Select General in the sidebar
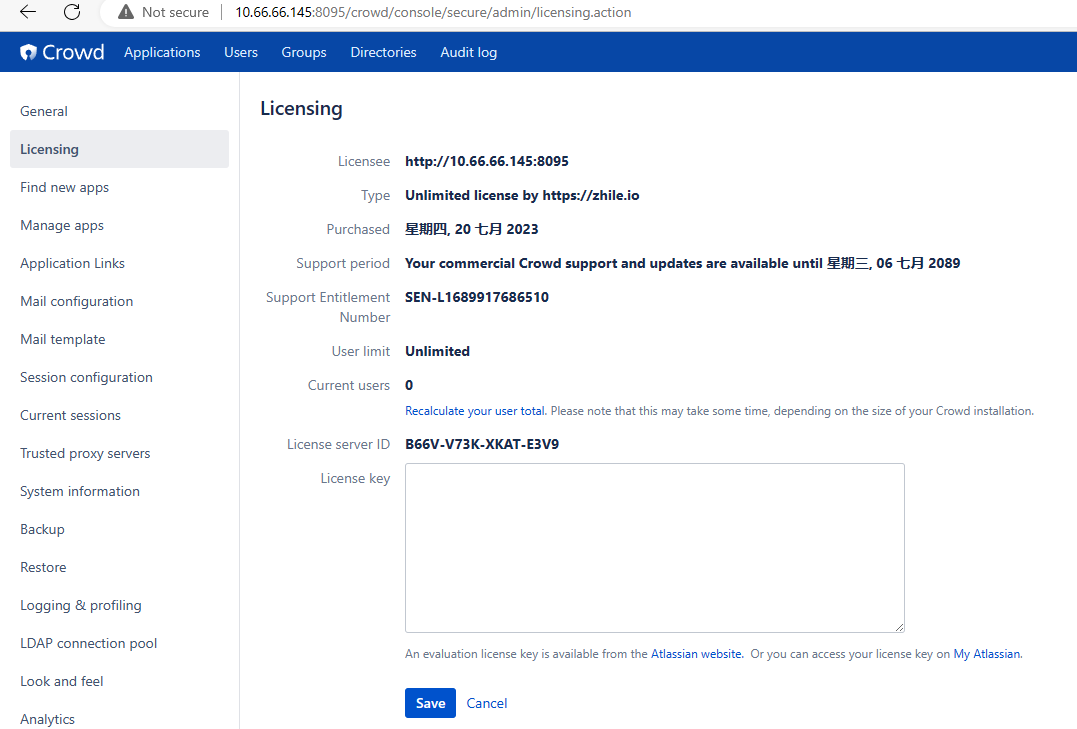The height and width of the screenshot is (729, 1077). [x=43, y=111]
